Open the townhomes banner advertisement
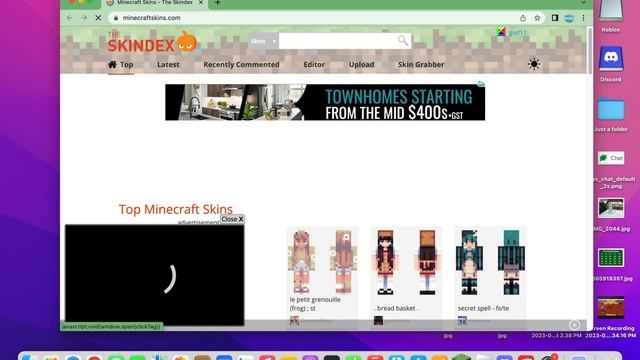 (x=325, y=102)
